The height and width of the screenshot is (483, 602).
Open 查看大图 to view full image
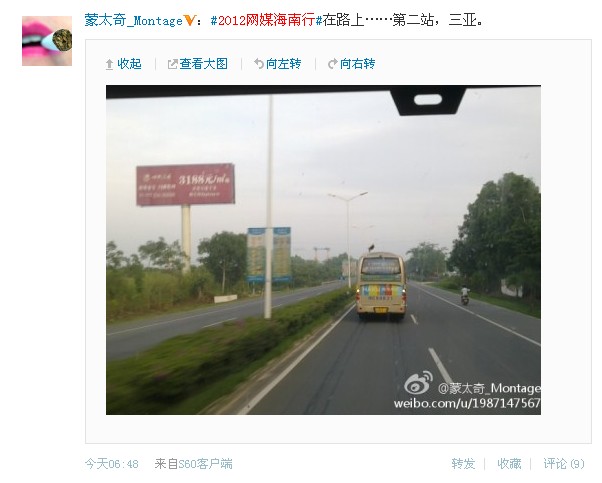pyautogui.click(x=203, y=64)
